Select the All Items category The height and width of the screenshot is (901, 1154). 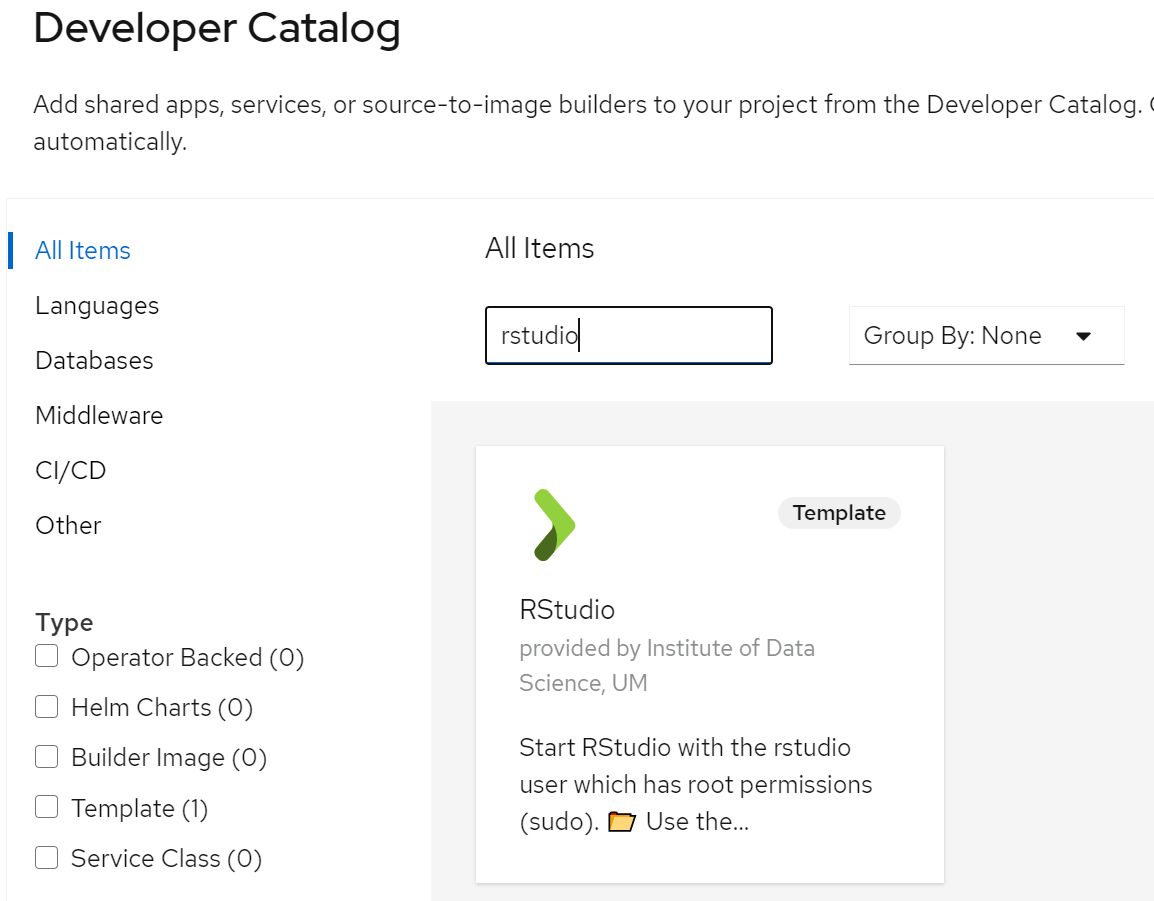pyautogui.click(x=82, y=250)
